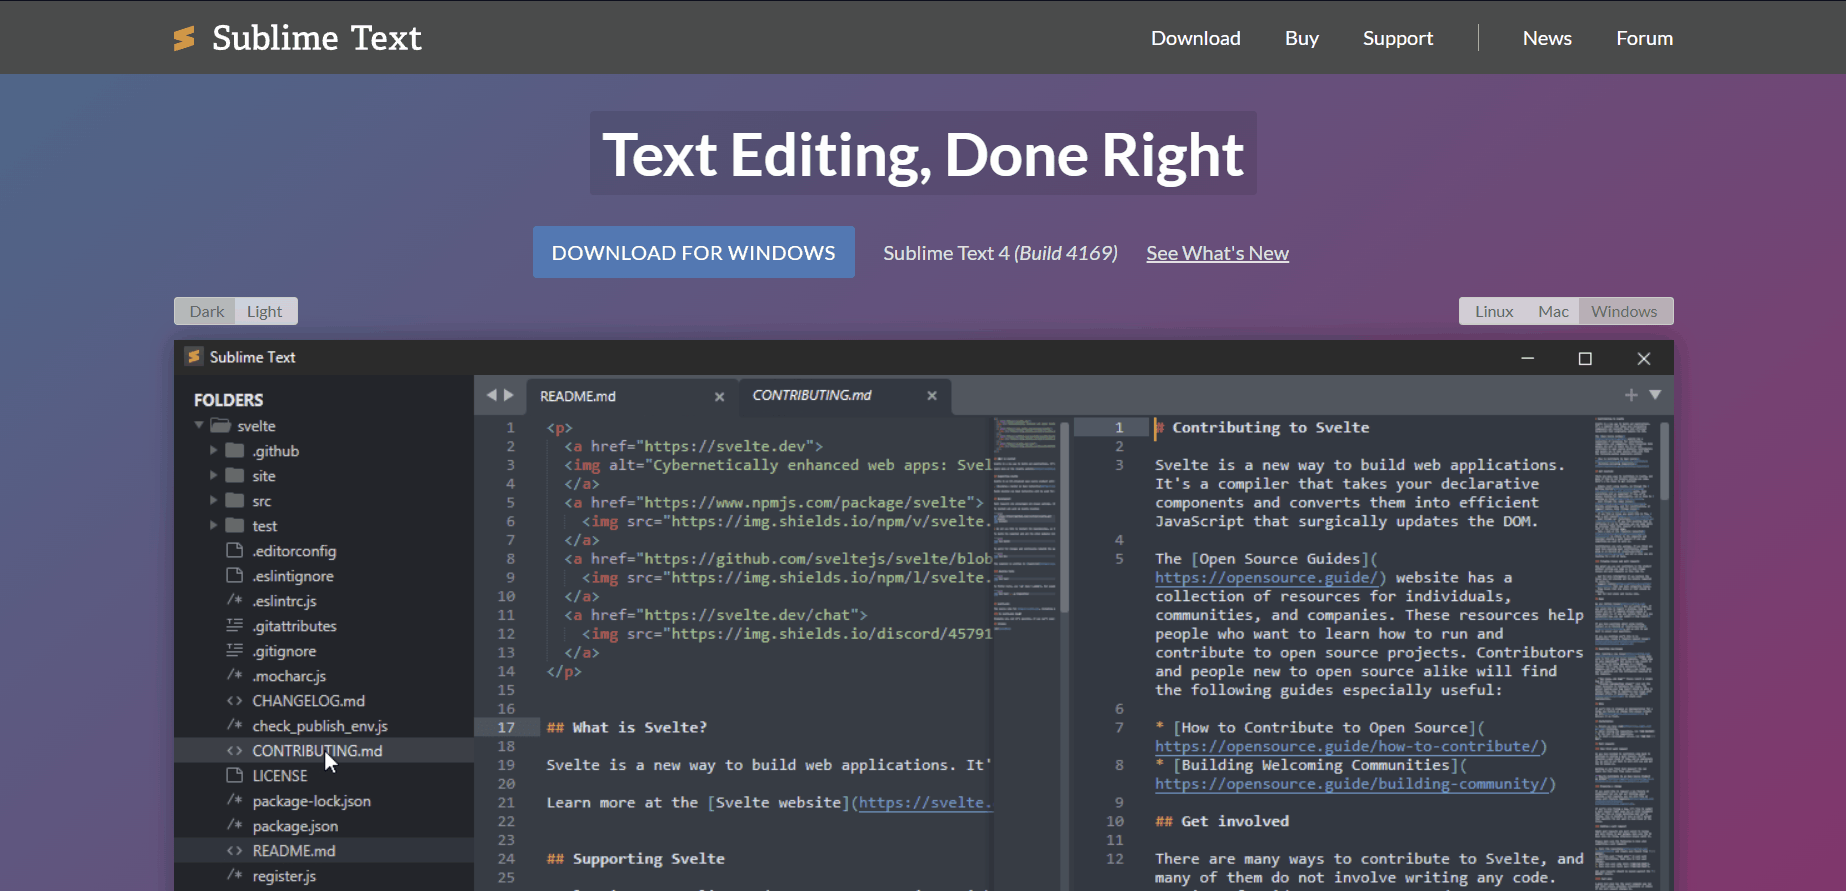The width and height of the screenshot is (1846, 891).
Task: Close the README.md tab
Action: click(719, 397)
